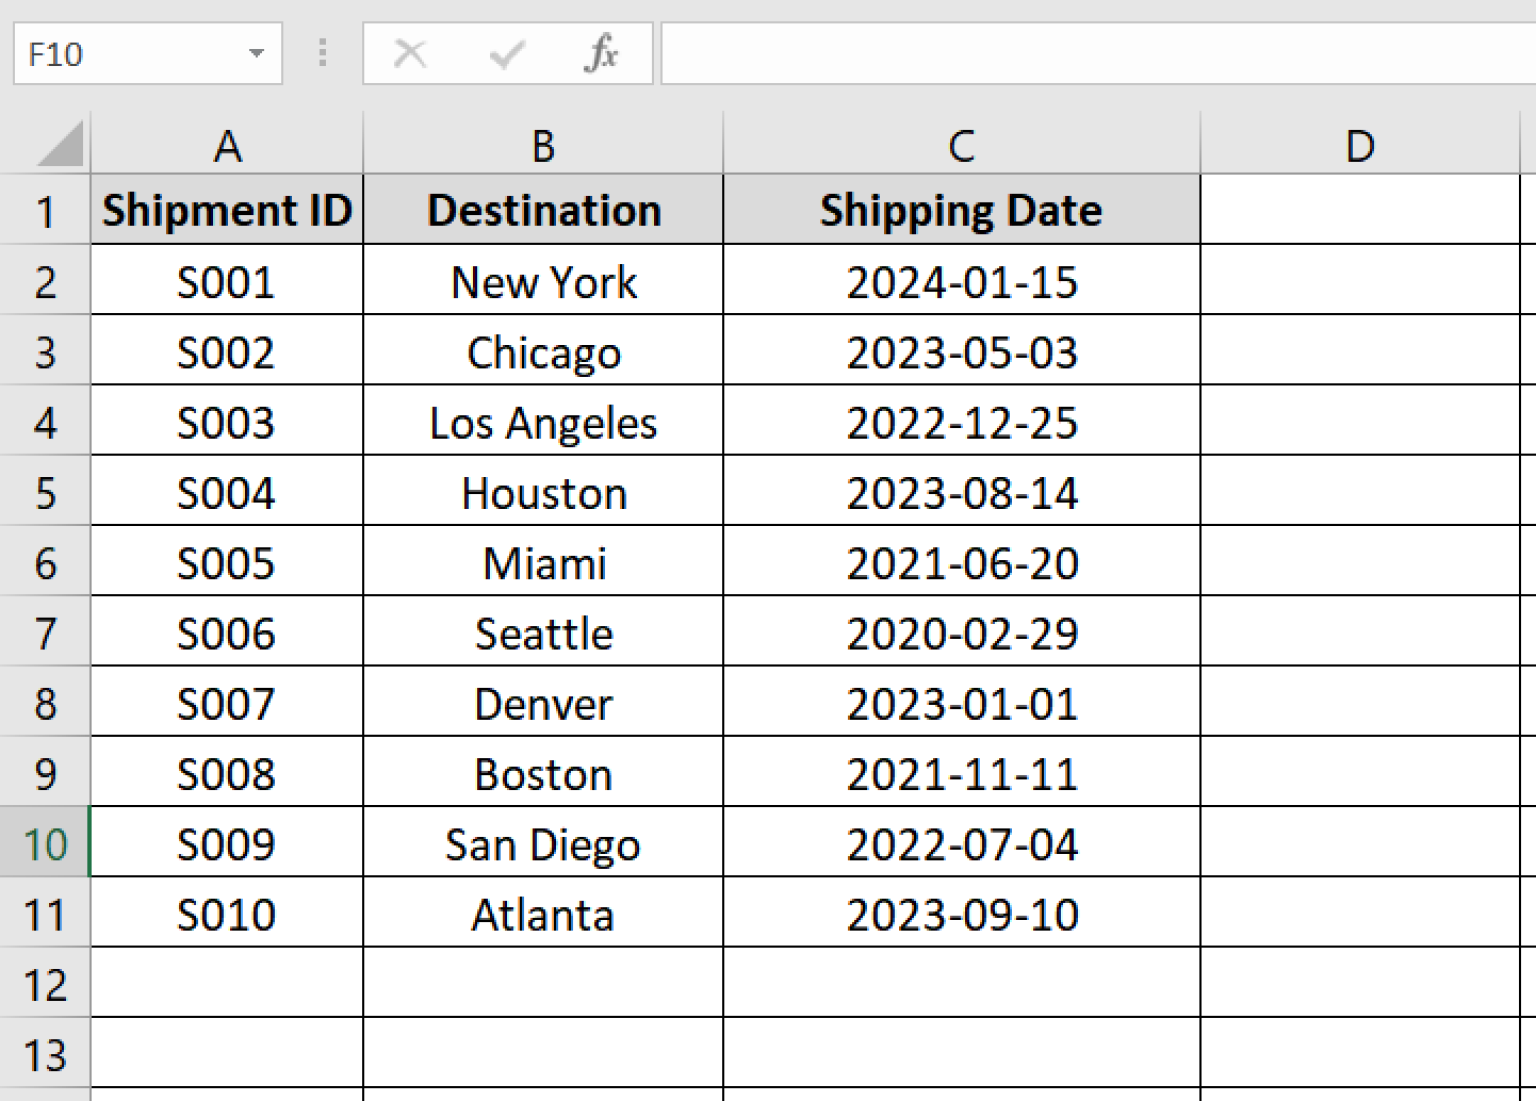The height and width of the screenshot is (1101, 1536).
Task: Select the cell containing S010
Action: click(x=225, y=913)
